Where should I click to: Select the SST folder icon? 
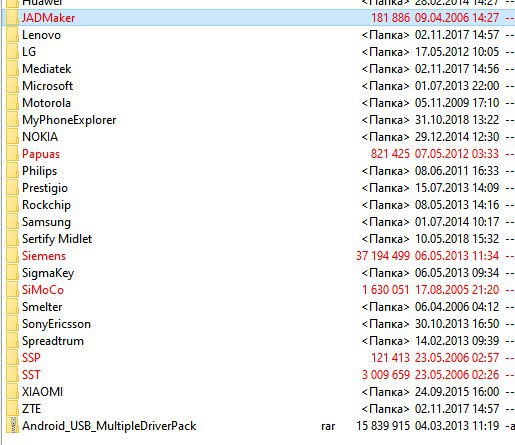click(x=12, y=375)
